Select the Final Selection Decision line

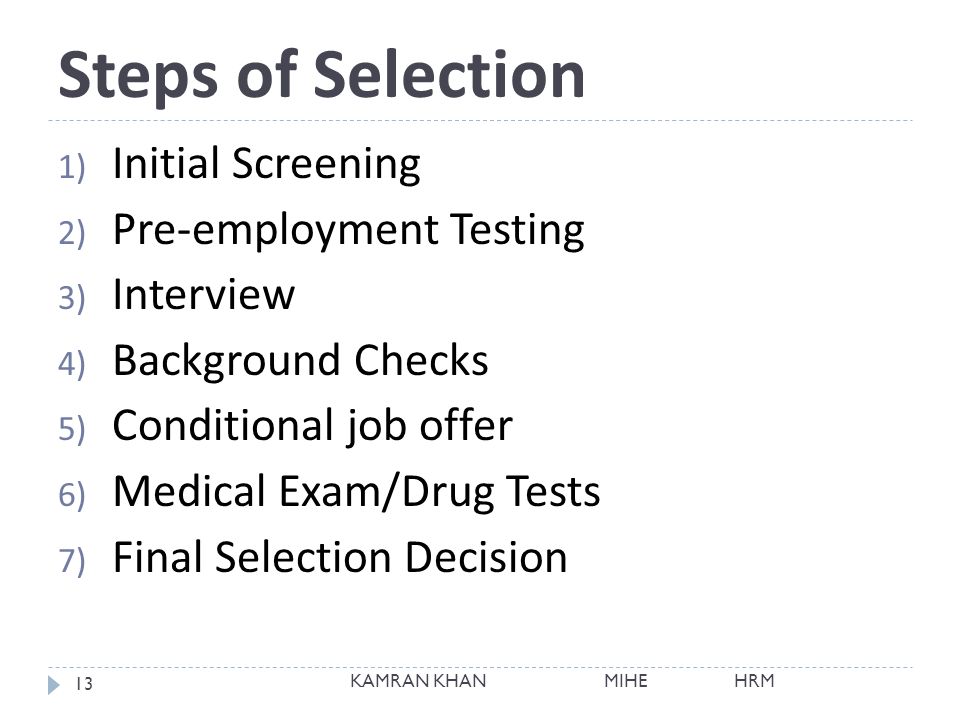(340, 557)
